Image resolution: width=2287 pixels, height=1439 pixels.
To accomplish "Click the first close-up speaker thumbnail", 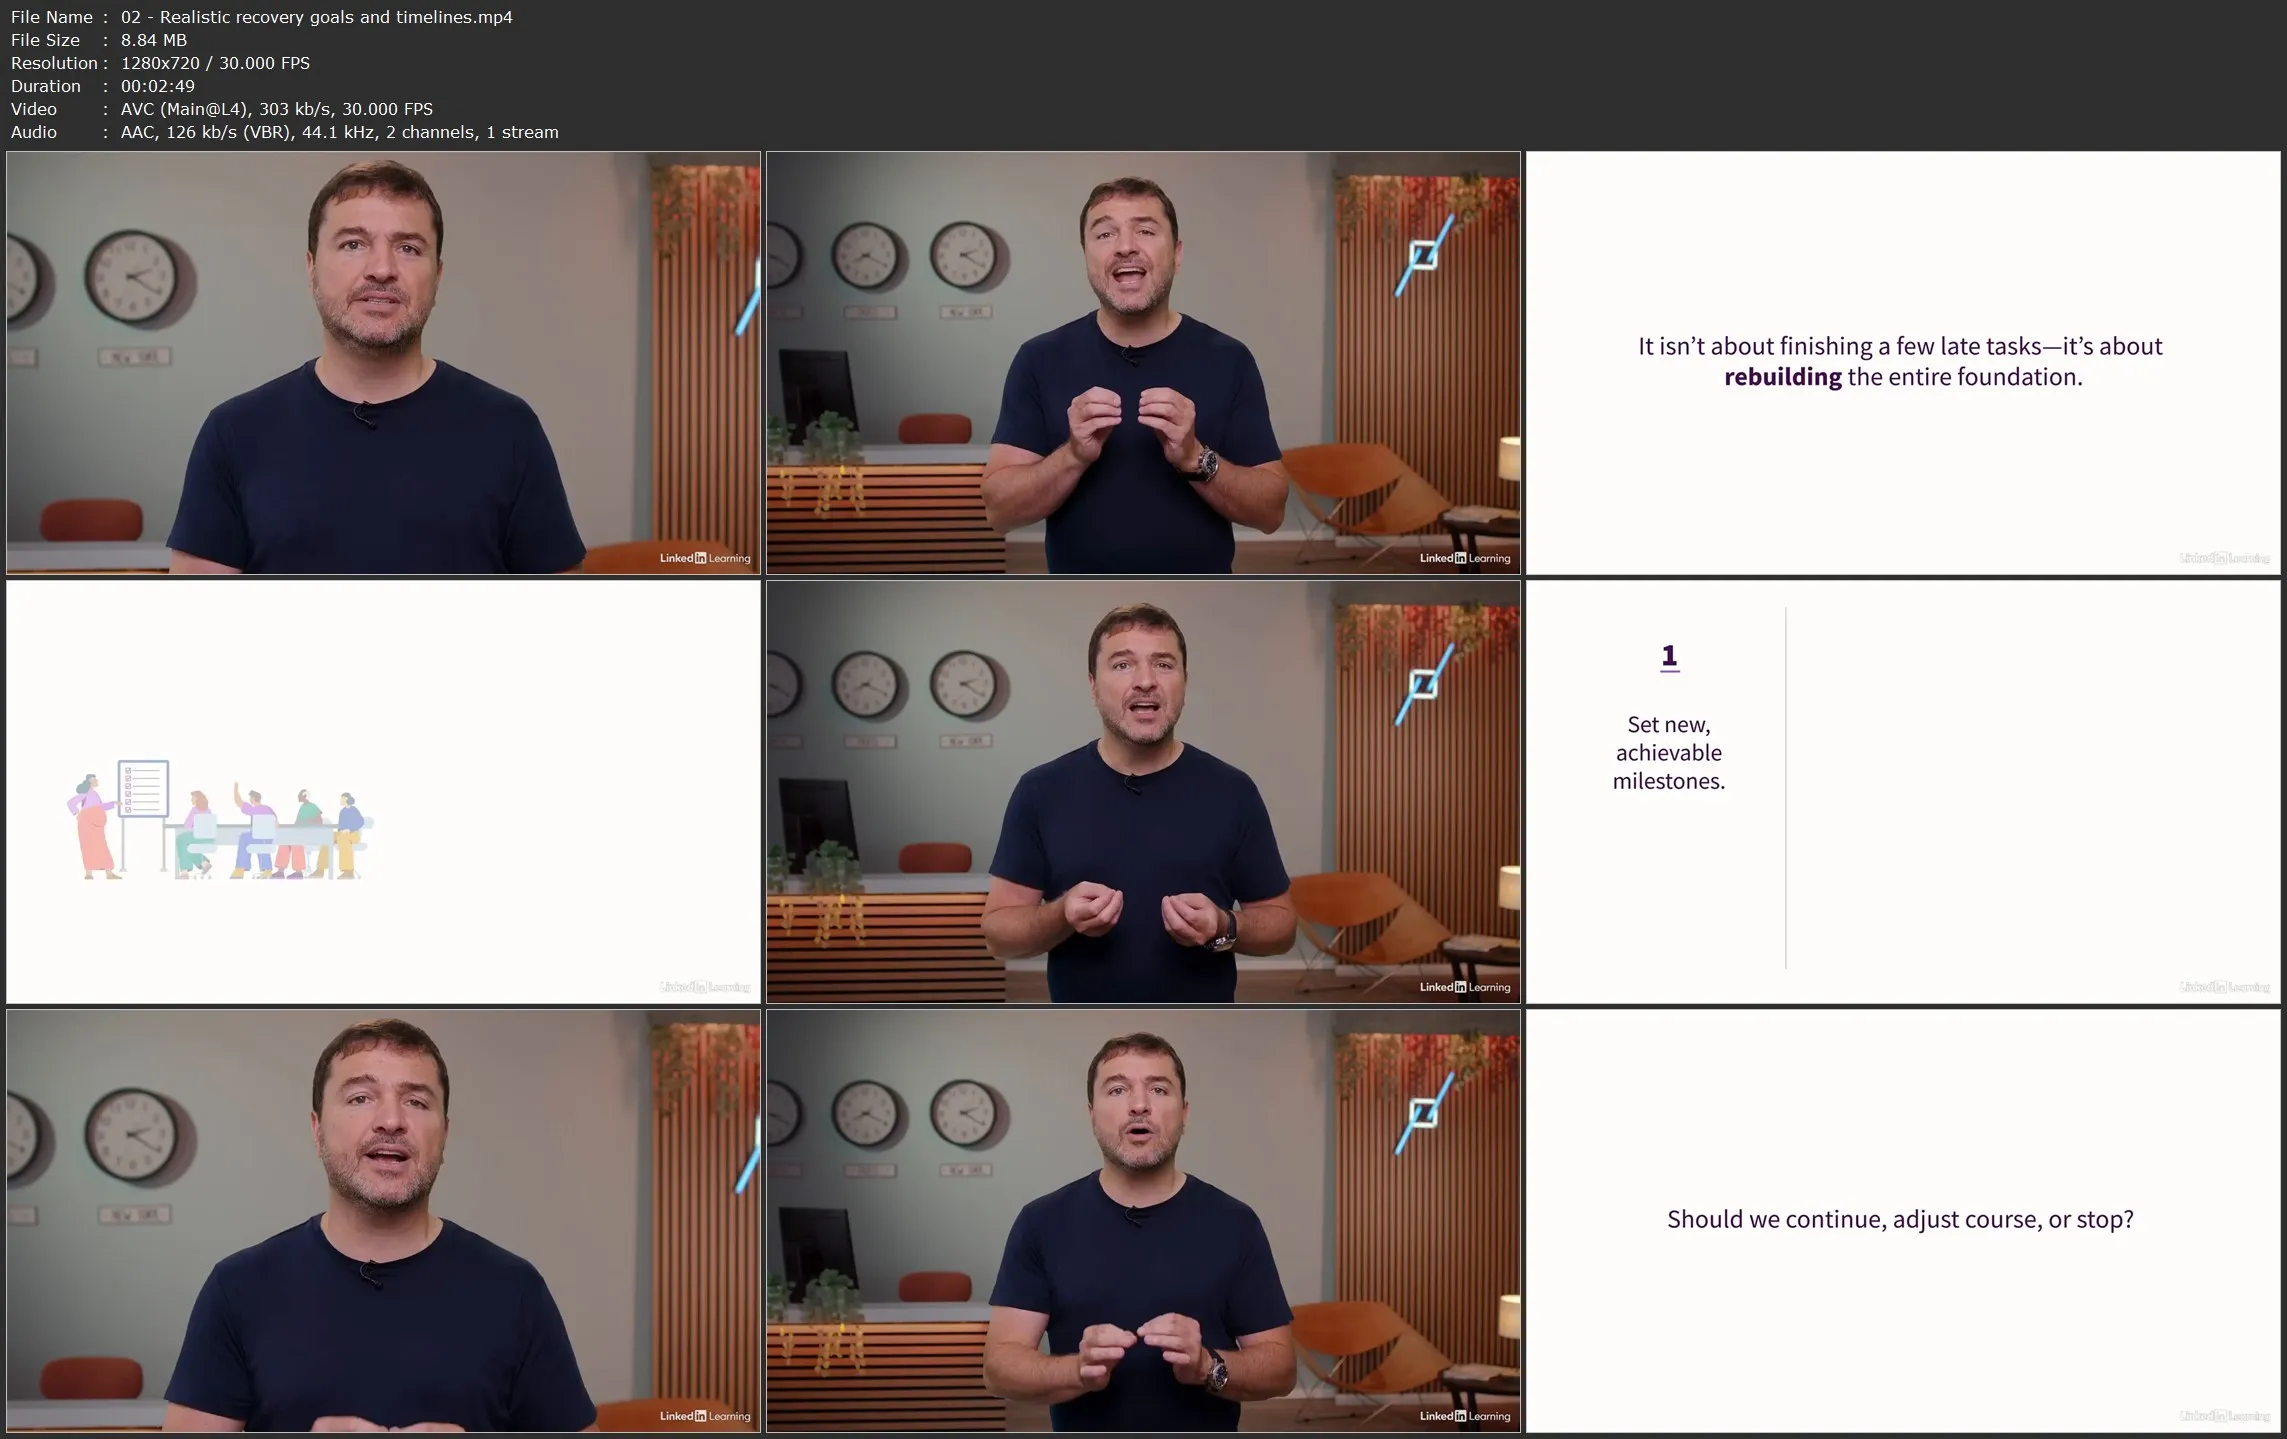I will pos(383,362).
